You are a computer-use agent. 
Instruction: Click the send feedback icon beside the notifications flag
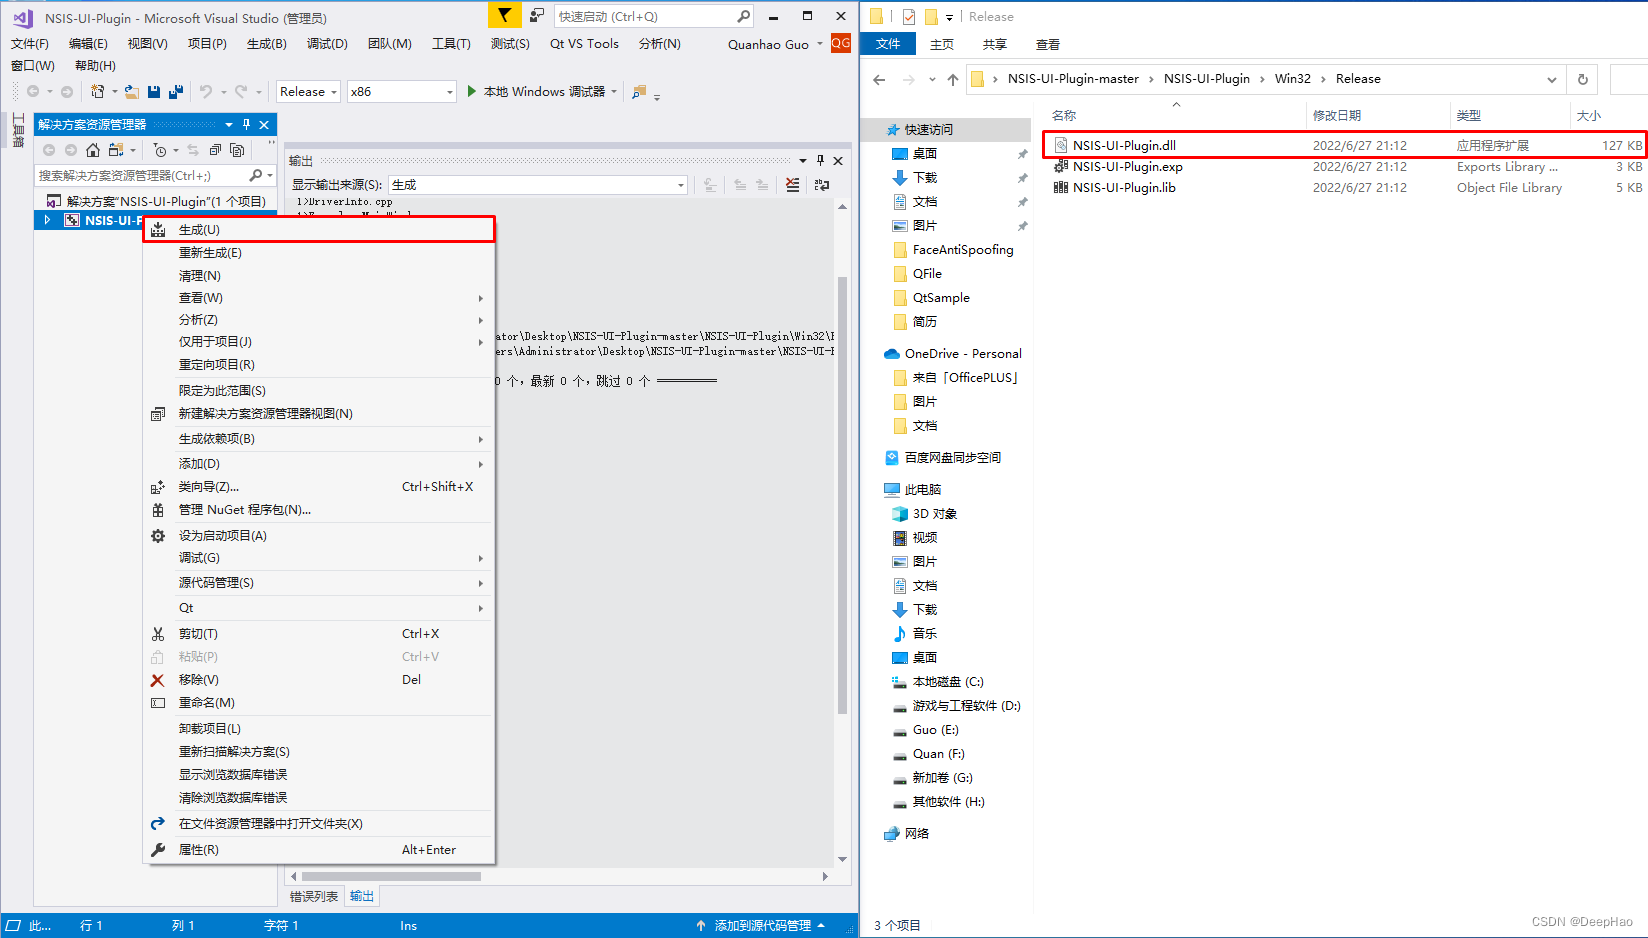[x=537, y=16]
